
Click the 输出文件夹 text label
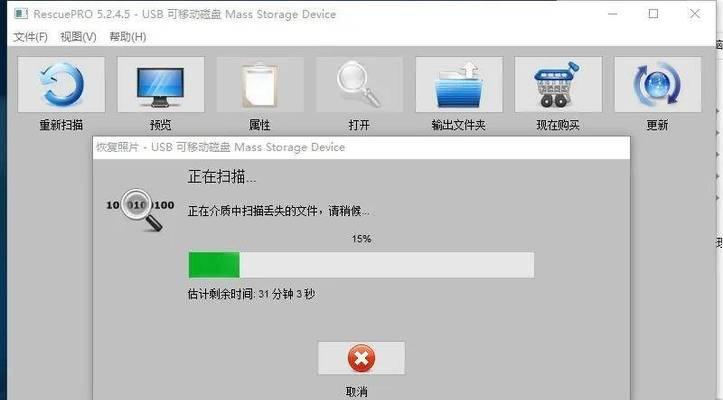click(x=459, y=125)
